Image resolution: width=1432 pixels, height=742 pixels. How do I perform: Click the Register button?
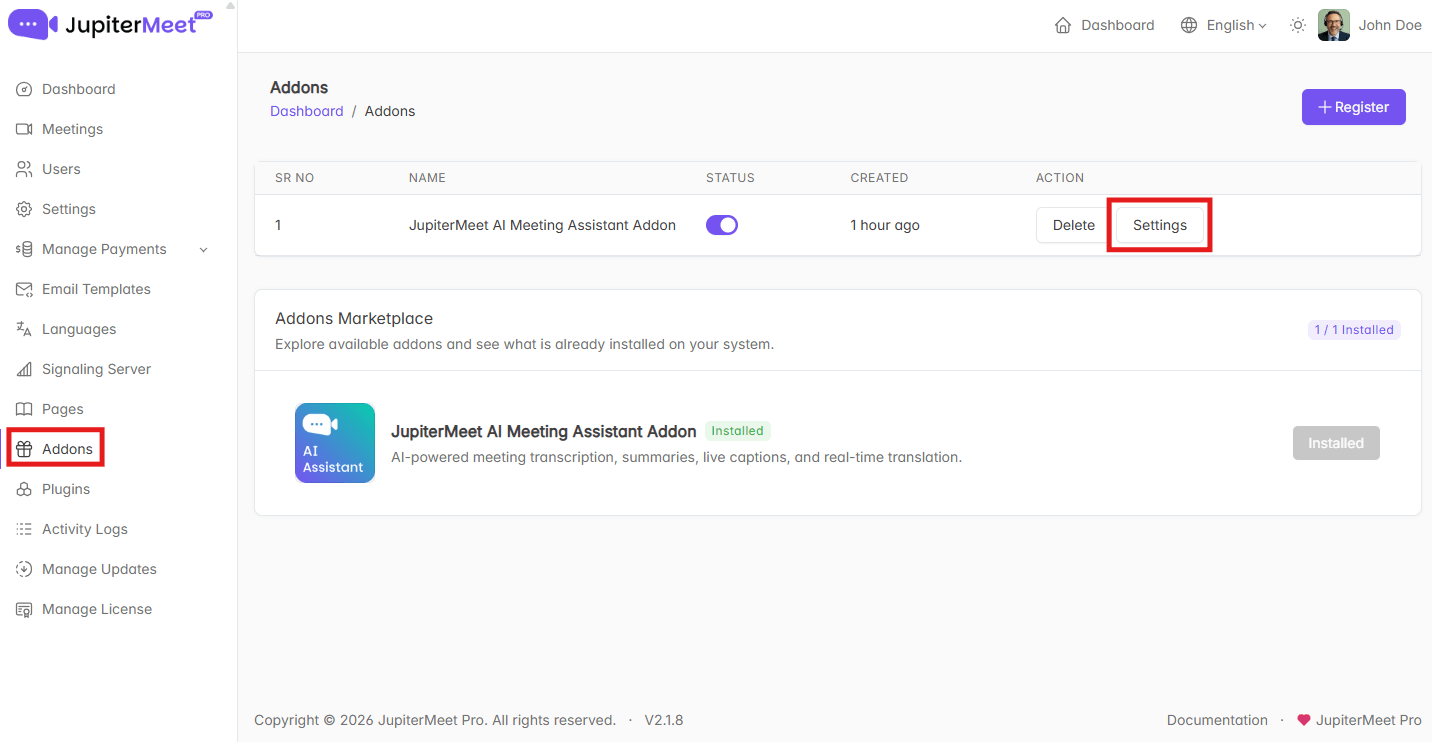point(1354,107)
